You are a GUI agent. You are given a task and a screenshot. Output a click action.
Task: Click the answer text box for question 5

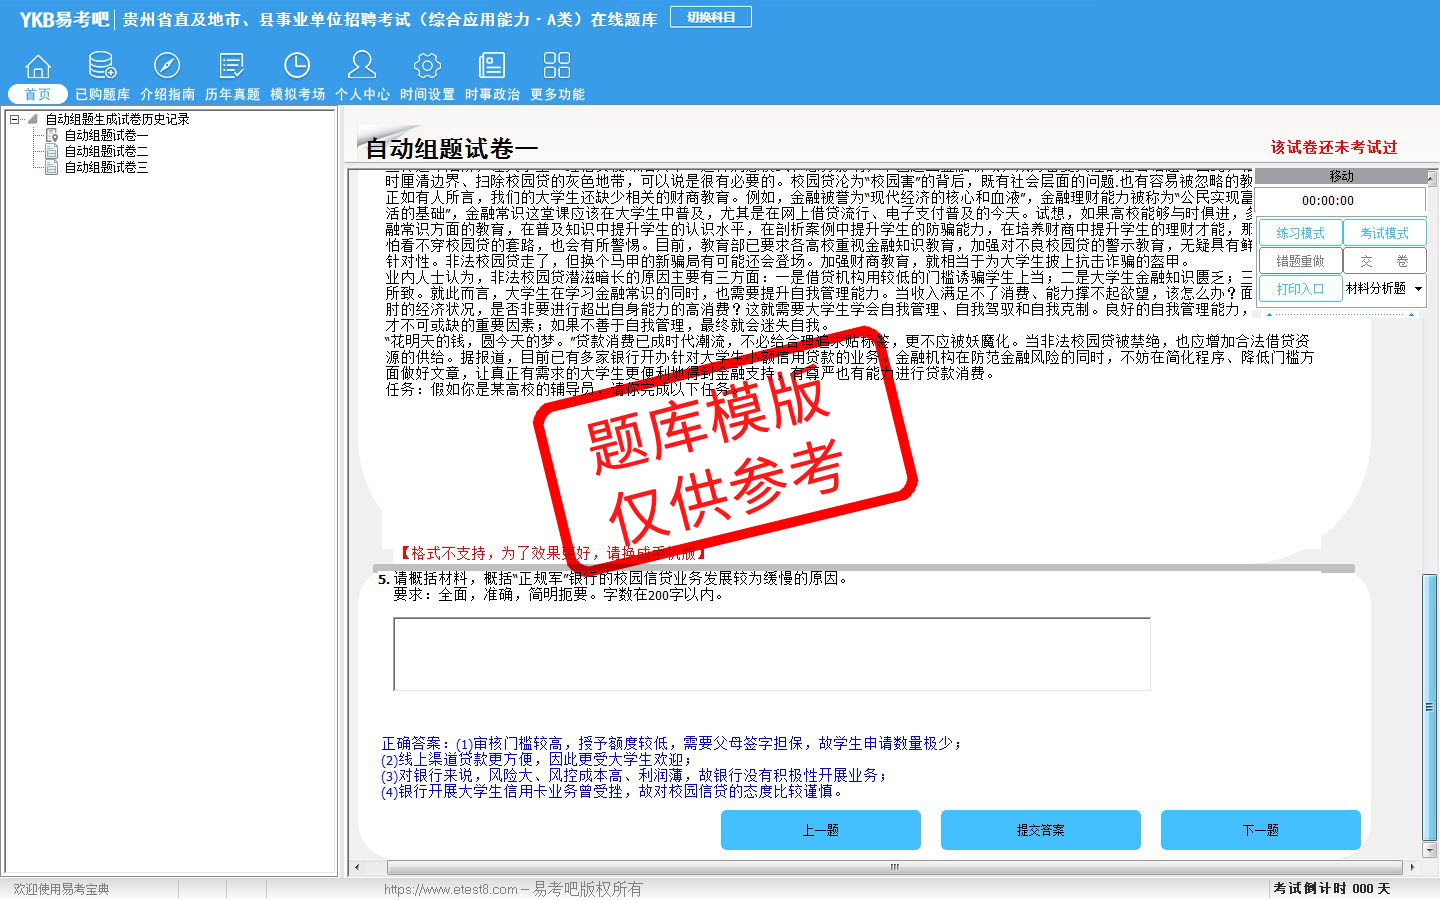coord(771,654)
